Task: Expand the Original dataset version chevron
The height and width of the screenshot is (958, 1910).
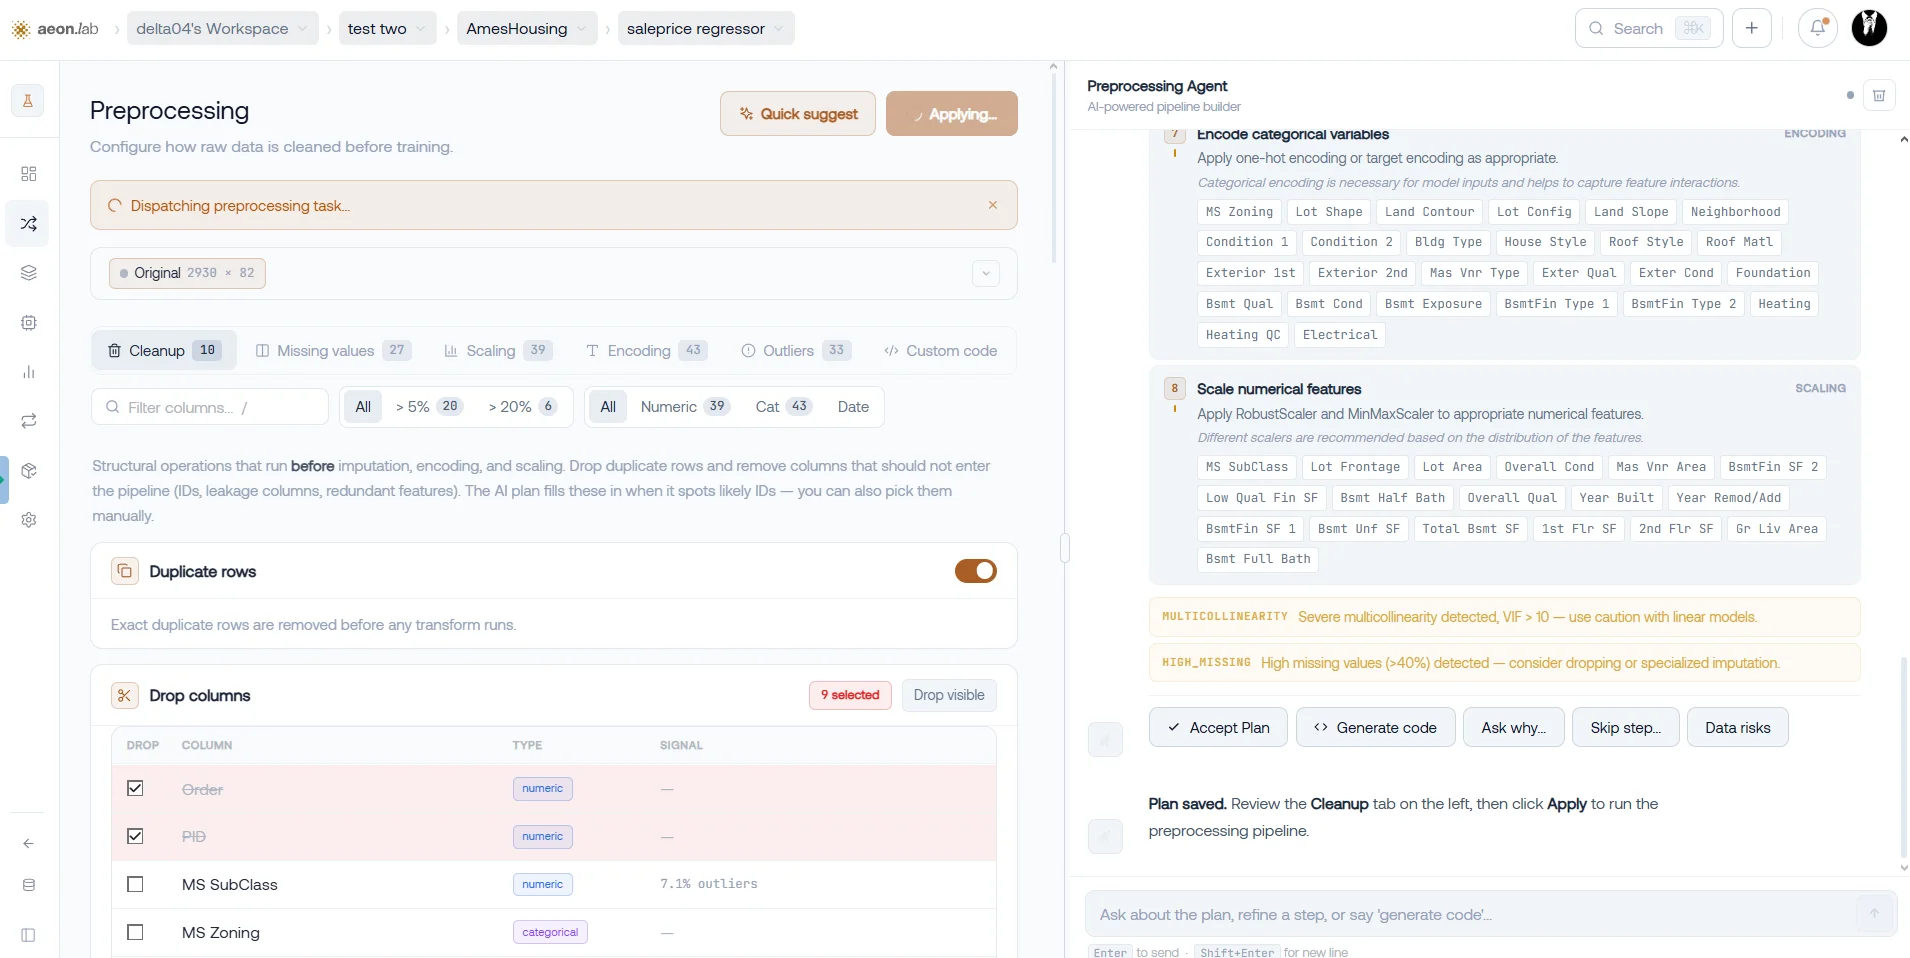Action: coord(986,273)
